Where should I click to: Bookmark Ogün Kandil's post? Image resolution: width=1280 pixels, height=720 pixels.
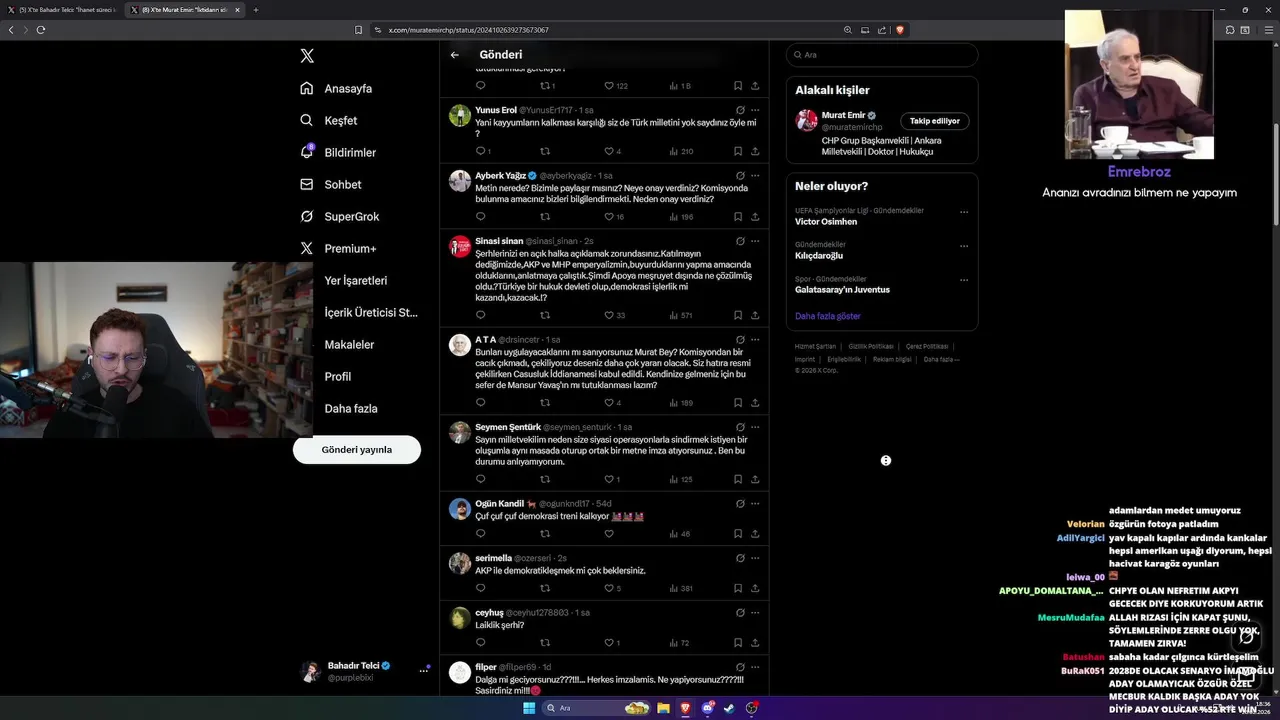coord(738,534)
